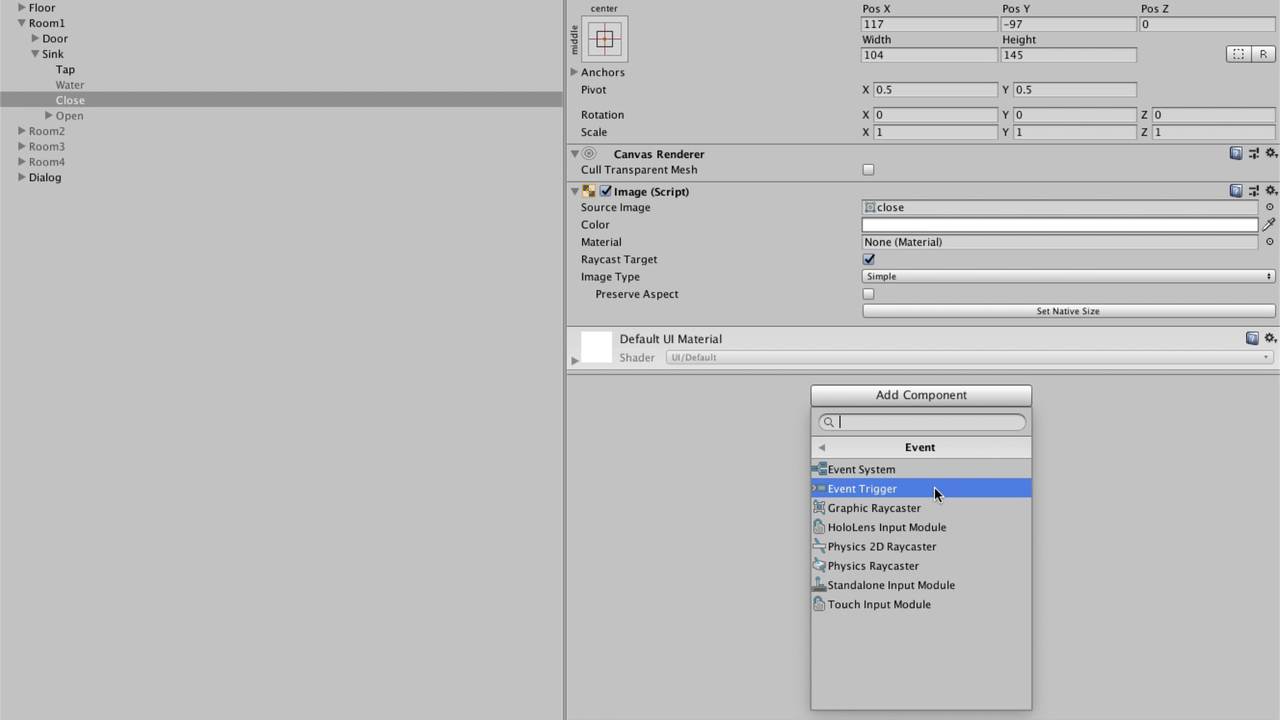The width and height of the screenshot is (1280, 720).
Task: Choose Graphic Raycaster component
Action: click(x=874, y=508)
